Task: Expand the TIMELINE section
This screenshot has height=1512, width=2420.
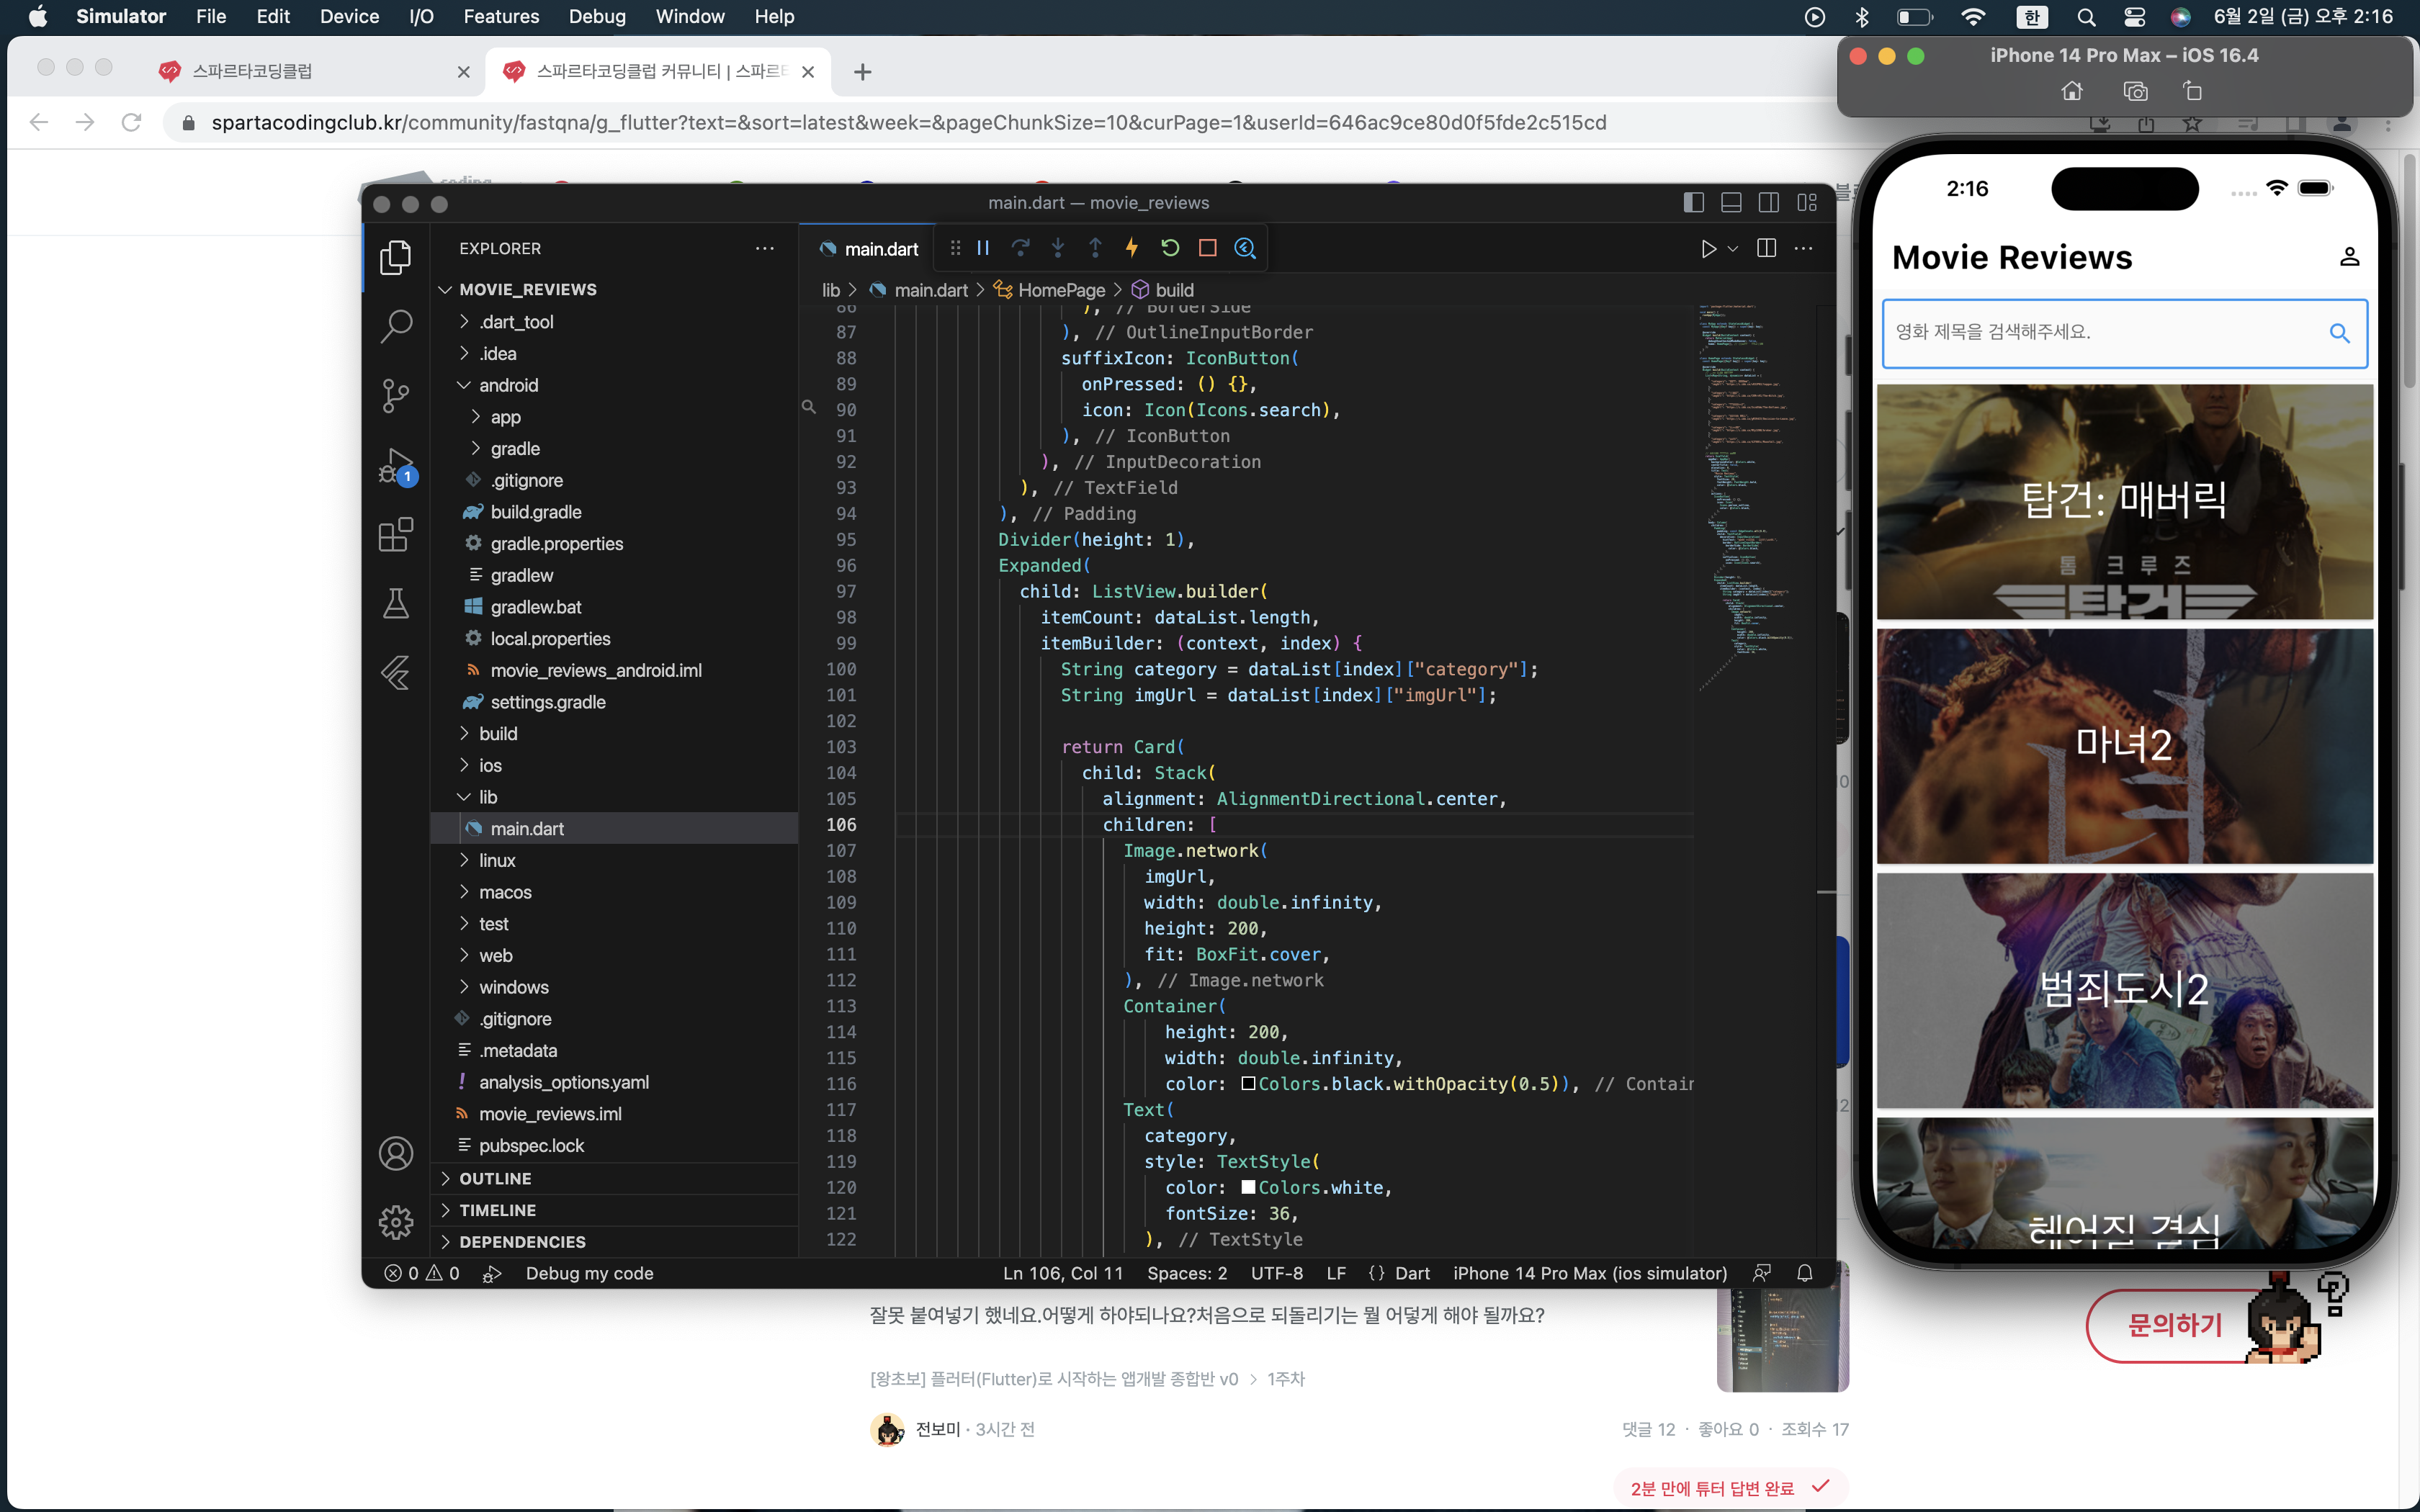Action: pos(614,1210)
